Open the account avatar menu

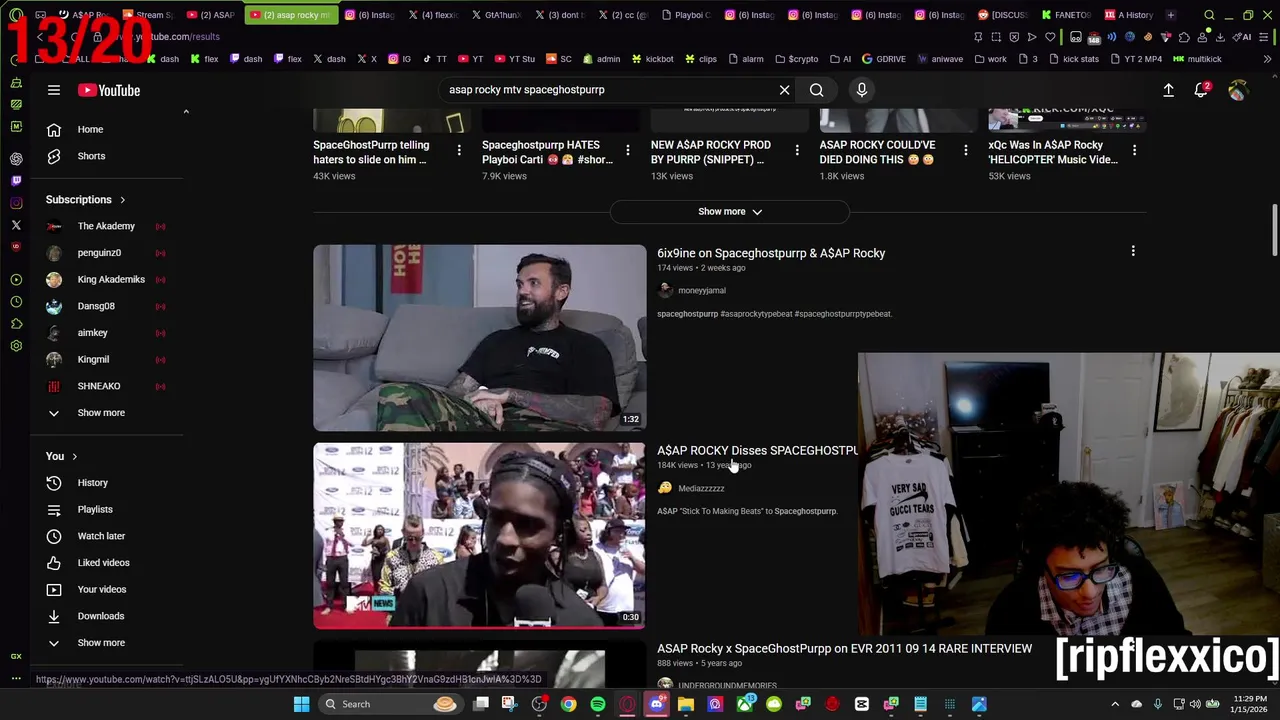(1238, 90)
